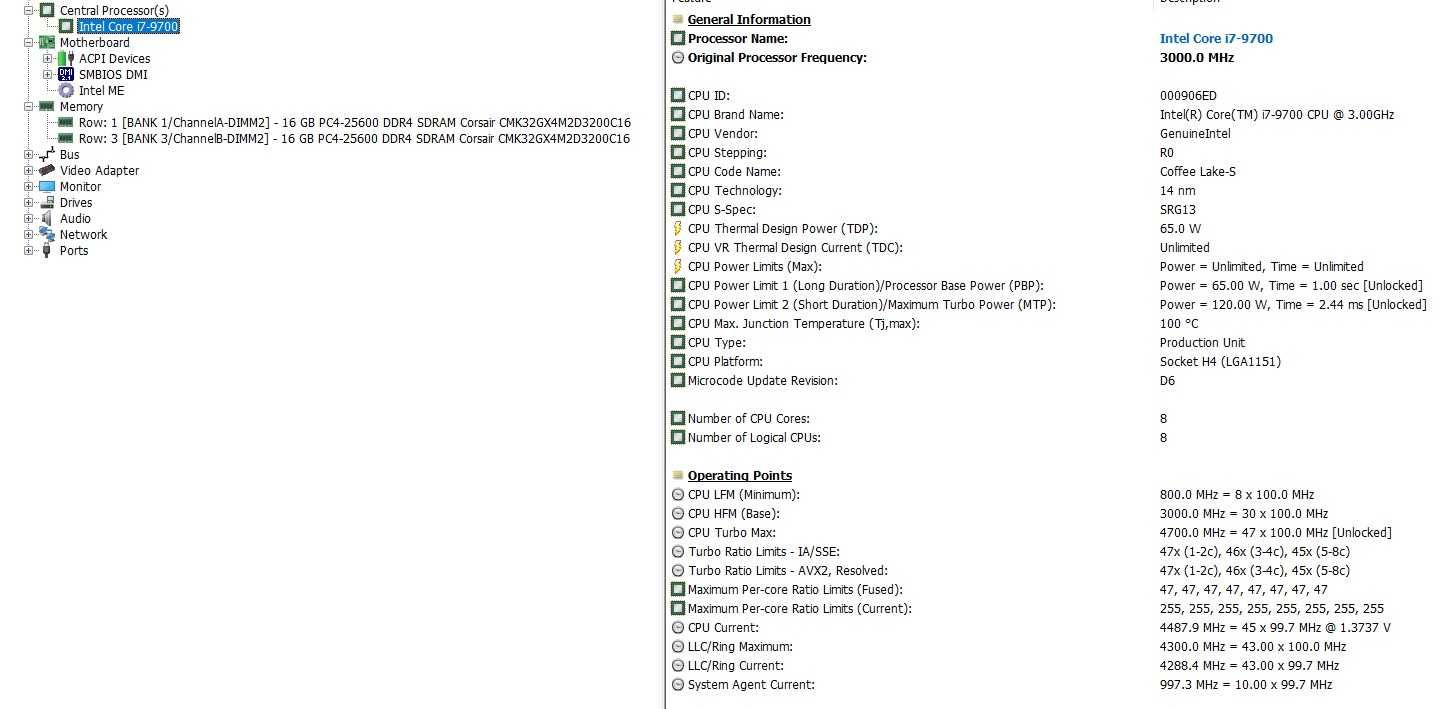Image resolution: width=1445 pixels, height=709 pixels.
Task: Click the CPU Current clock icon
Action: coord(678,627)
